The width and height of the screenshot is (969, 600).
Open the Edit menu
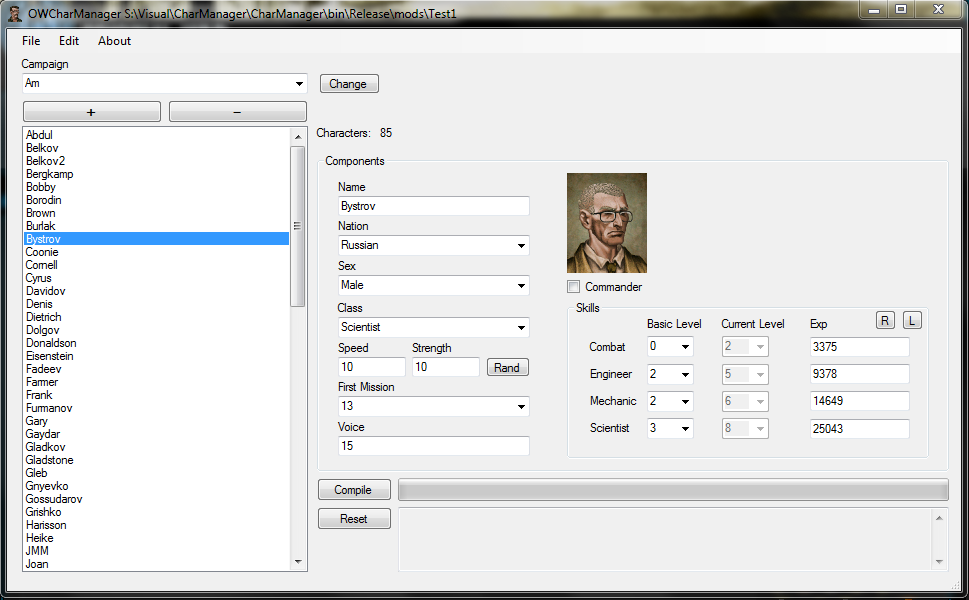coord(69,41)
